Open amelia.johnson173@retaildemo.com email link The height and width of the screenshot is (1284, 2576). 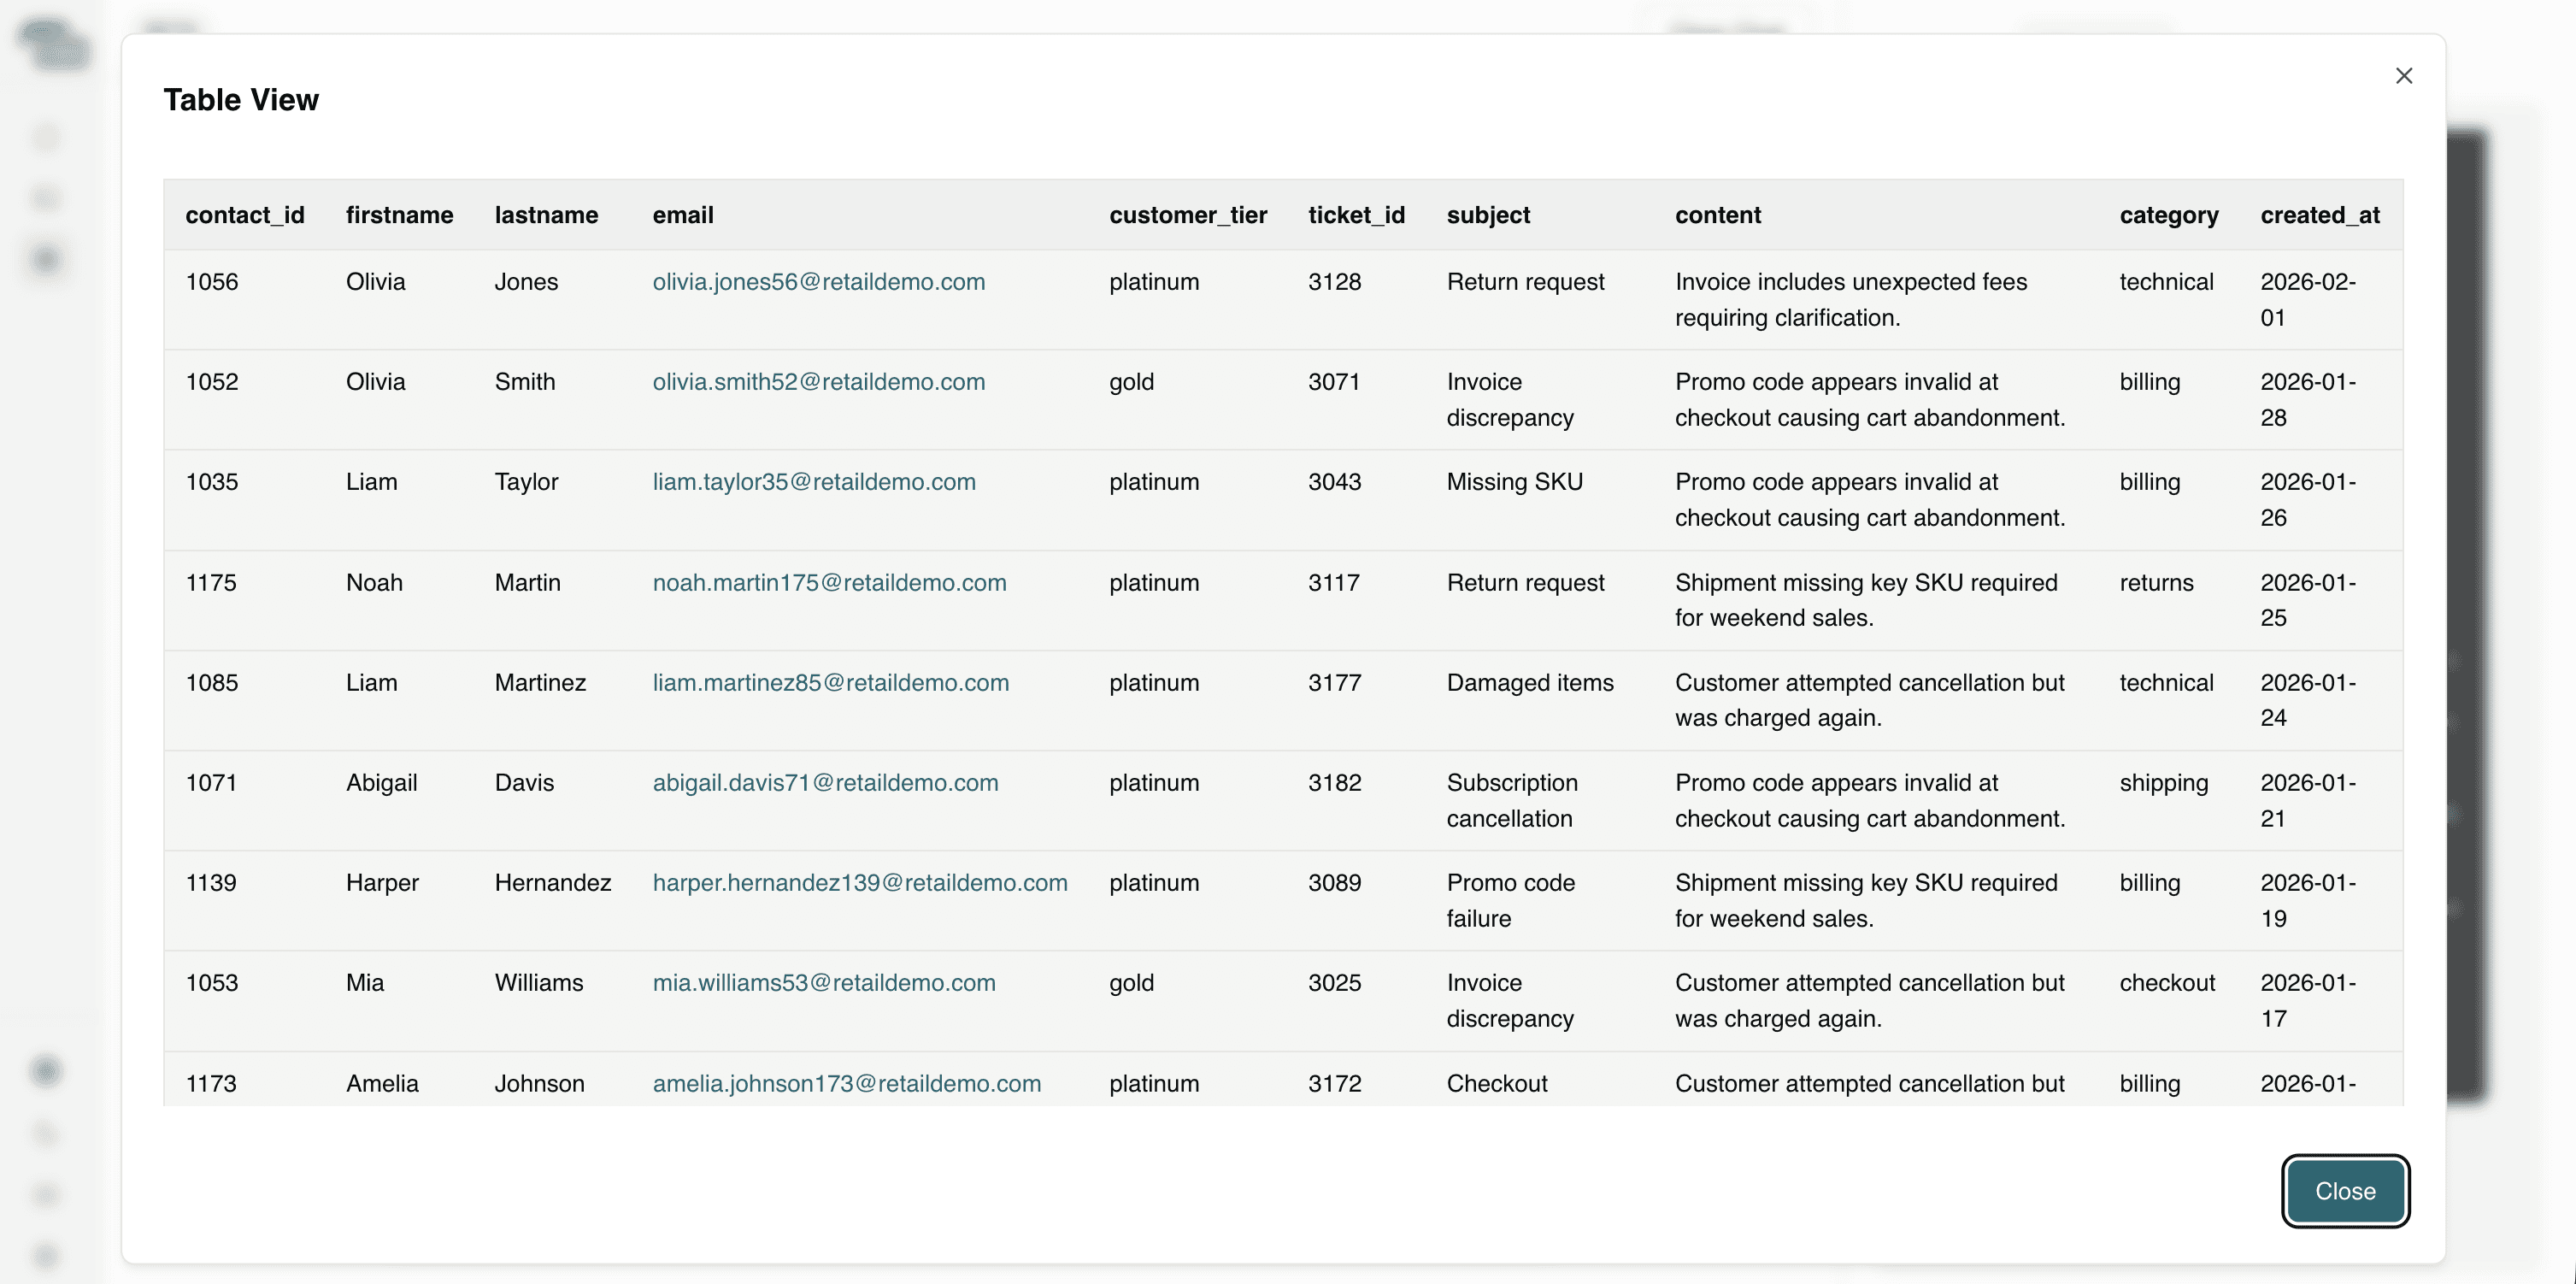846,1083
